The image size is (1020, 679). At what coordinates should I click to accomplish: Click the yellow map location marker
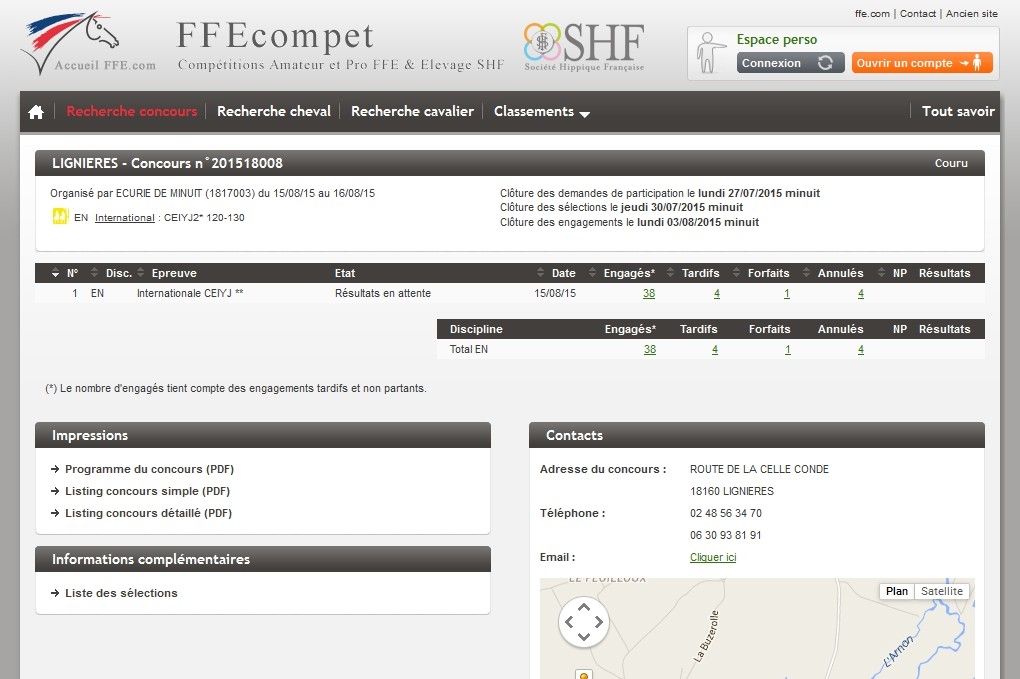pyautogui.click(x=583, y=675)
